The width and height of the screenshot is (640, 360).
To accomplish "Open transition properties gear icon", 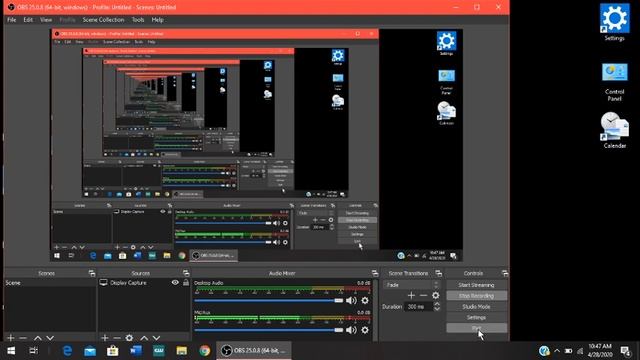I will point(436,295).
